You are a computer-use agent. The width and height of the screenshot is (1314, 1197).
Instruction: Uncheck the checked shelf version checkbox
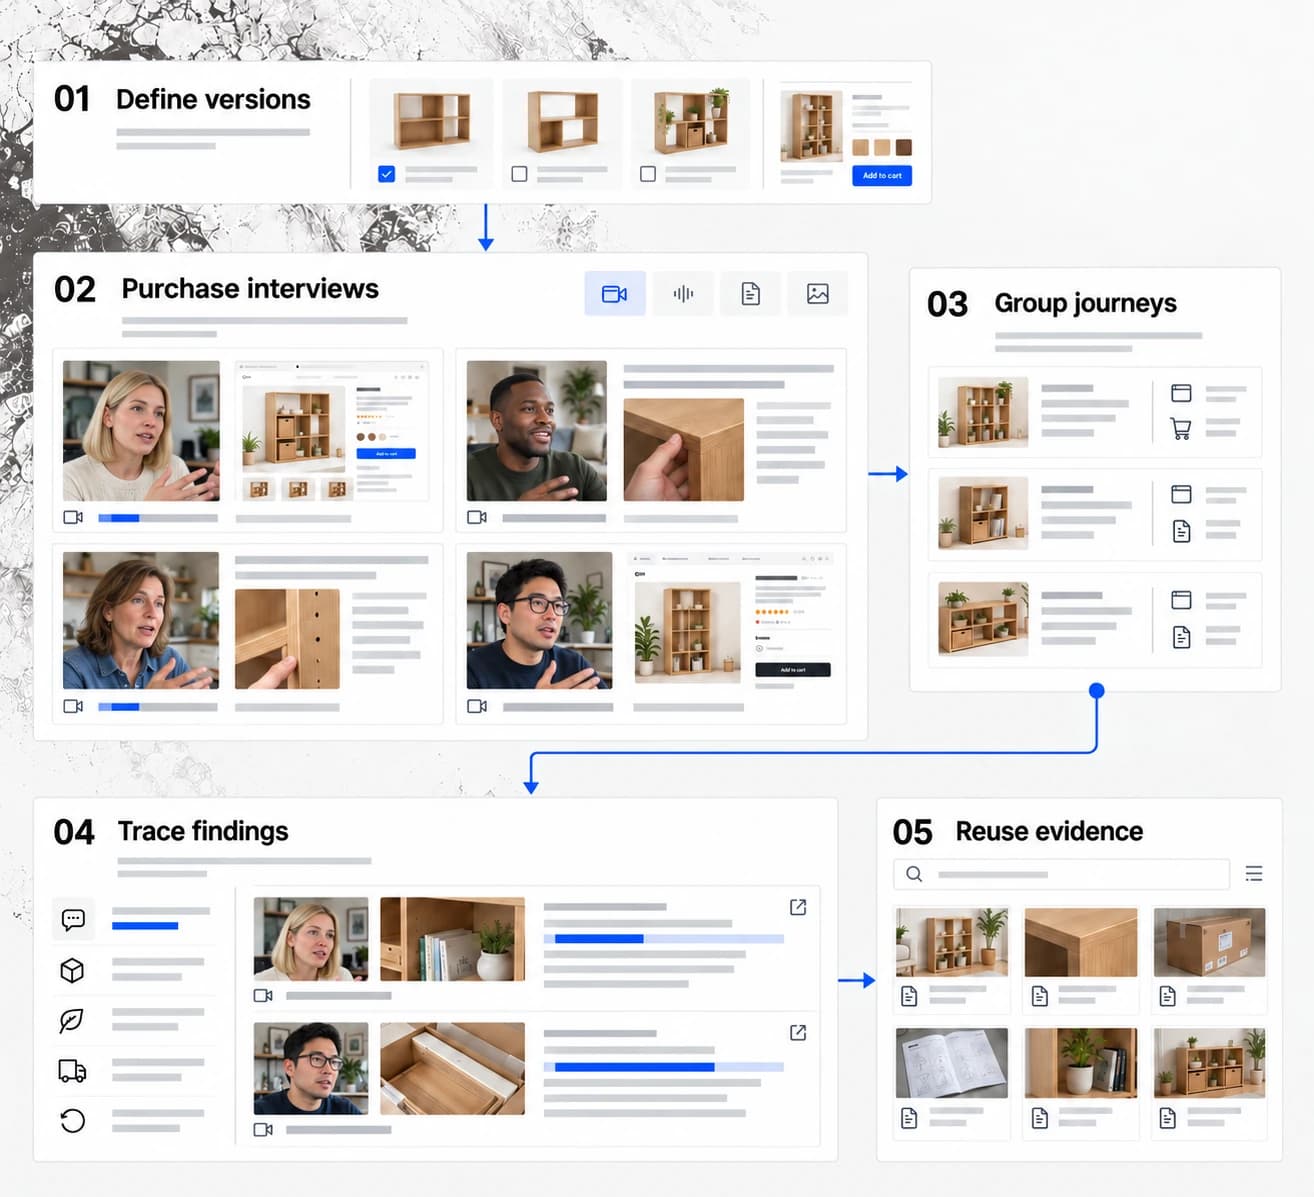point(387,174)
